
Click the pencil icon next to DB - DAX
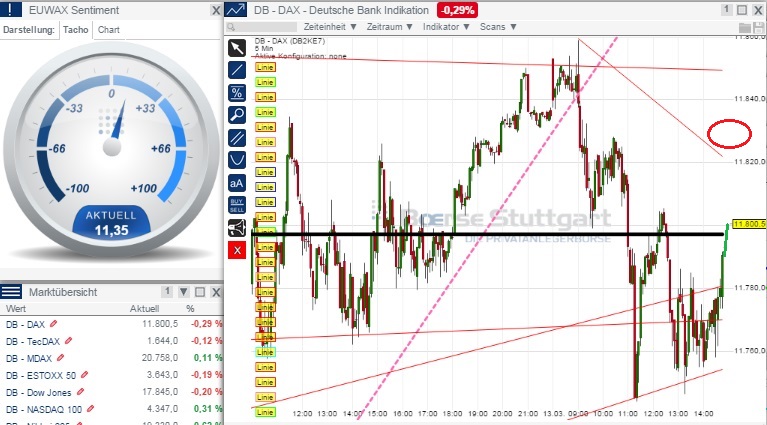point(53,324)
